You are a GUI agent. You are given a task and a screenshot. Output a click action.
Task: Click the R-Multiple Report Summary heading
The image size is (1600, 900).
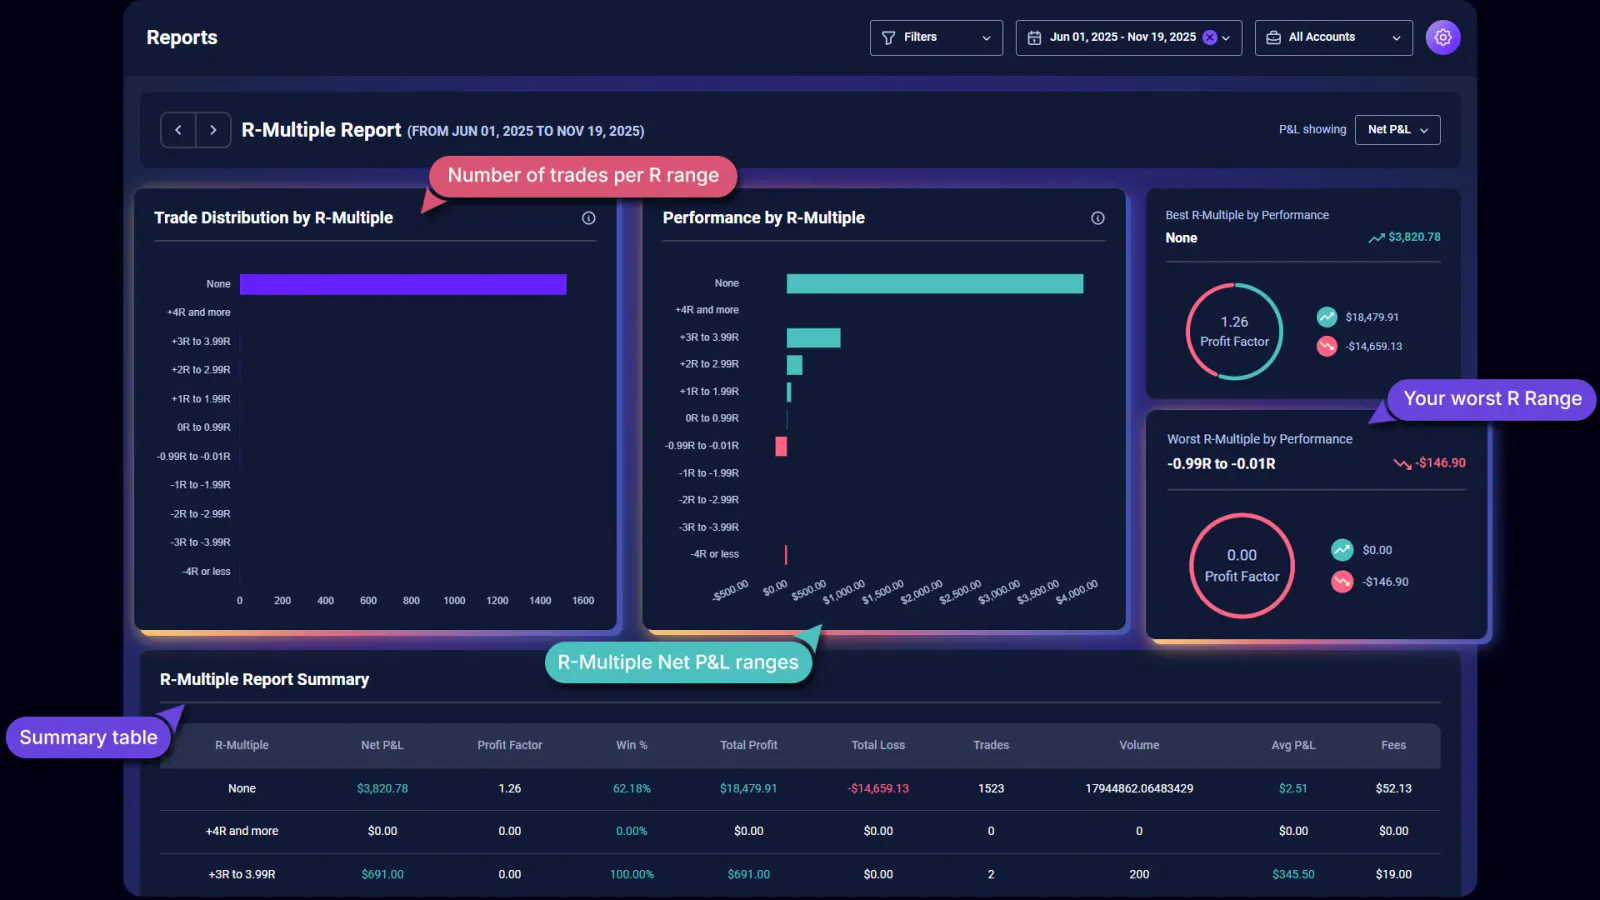pyautogui.click(x=264, y=679)
